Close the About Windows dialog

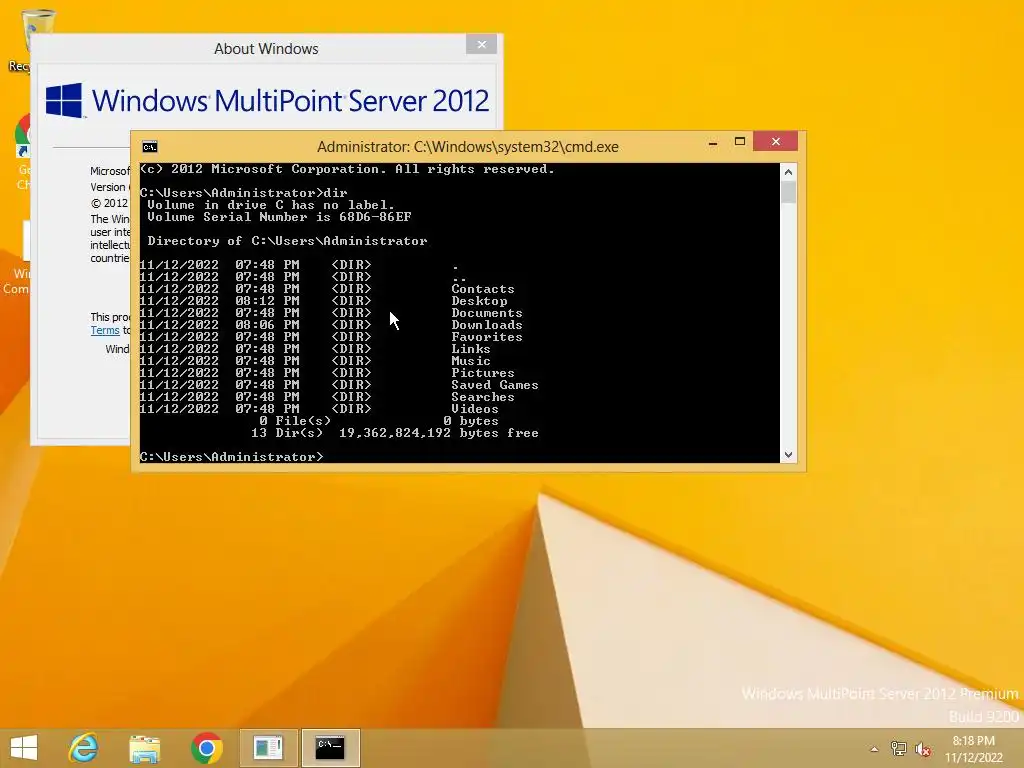coord(481,44)
